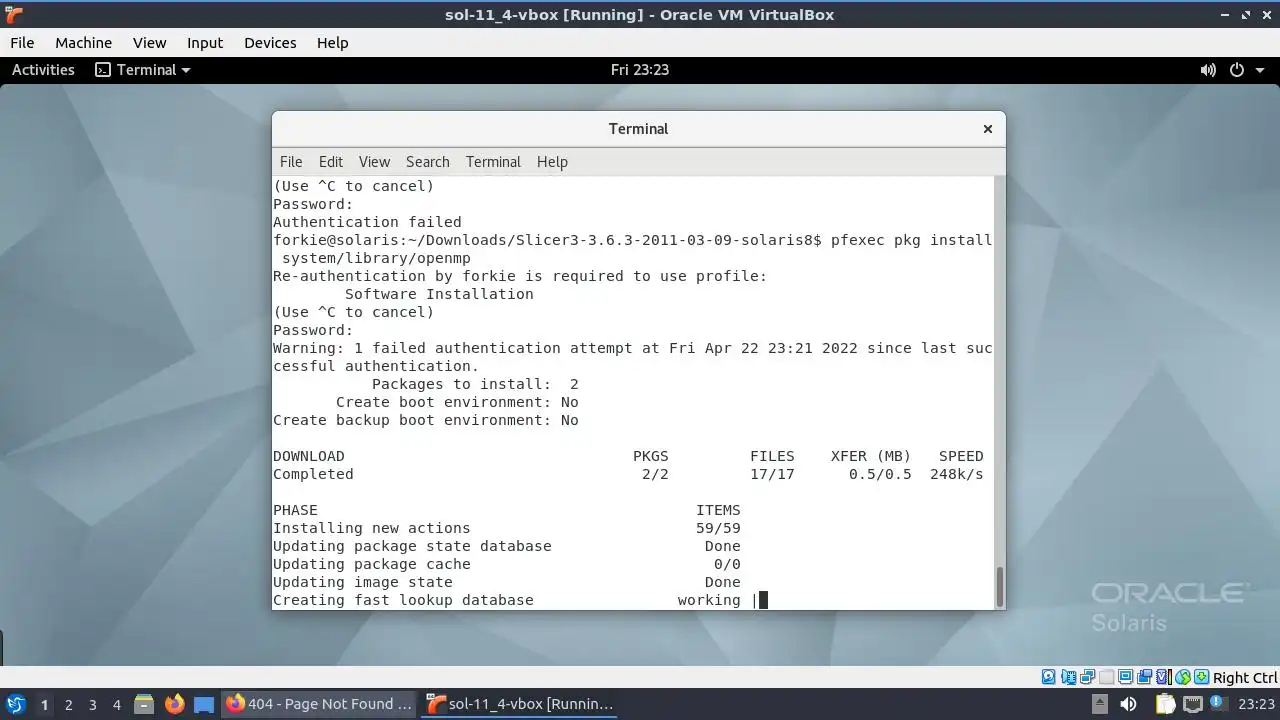This screenshot has height=720, width=1280.
Task: Click the VirtualBox mouse integration icon
Action: pyautogui.click(x=1183, y=677)
